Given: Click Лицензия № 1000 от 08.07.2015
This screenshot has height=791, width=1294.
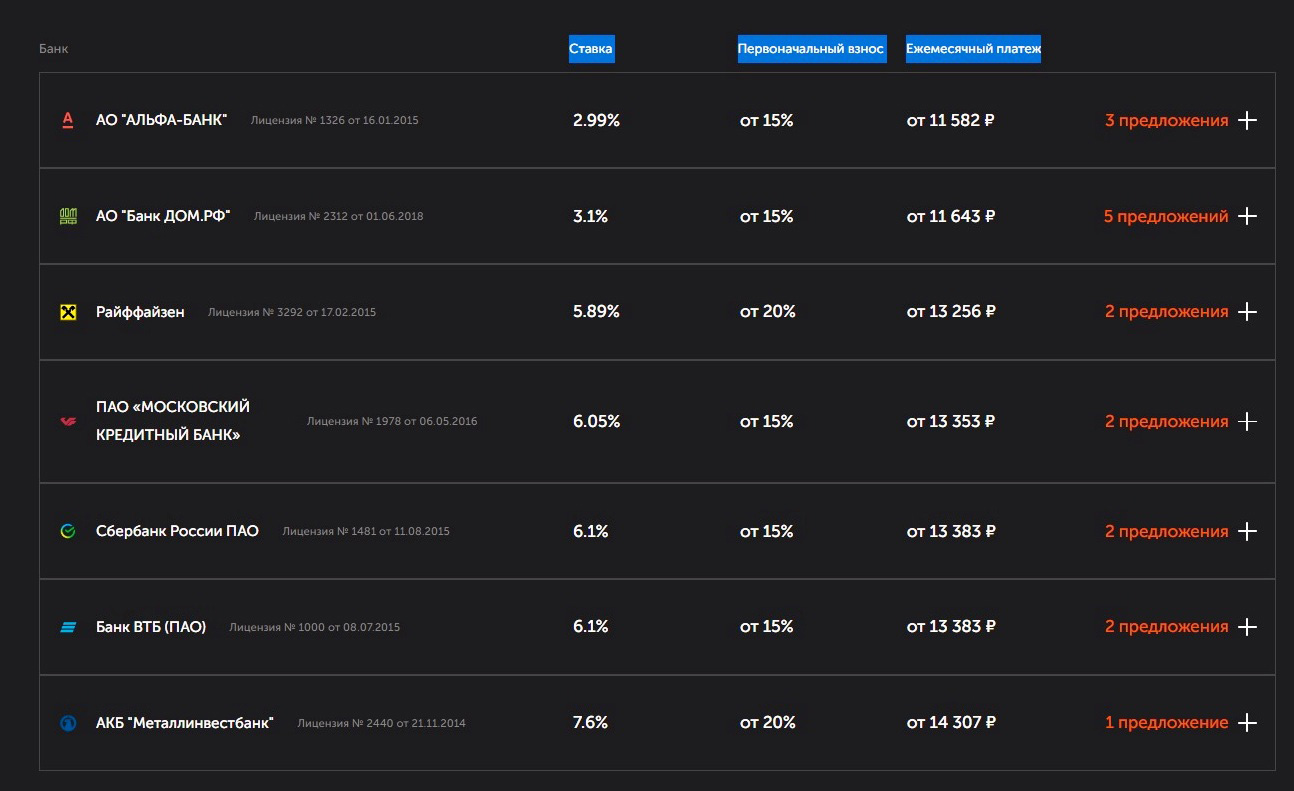Looking at the screenshot, I should [315, 628].
